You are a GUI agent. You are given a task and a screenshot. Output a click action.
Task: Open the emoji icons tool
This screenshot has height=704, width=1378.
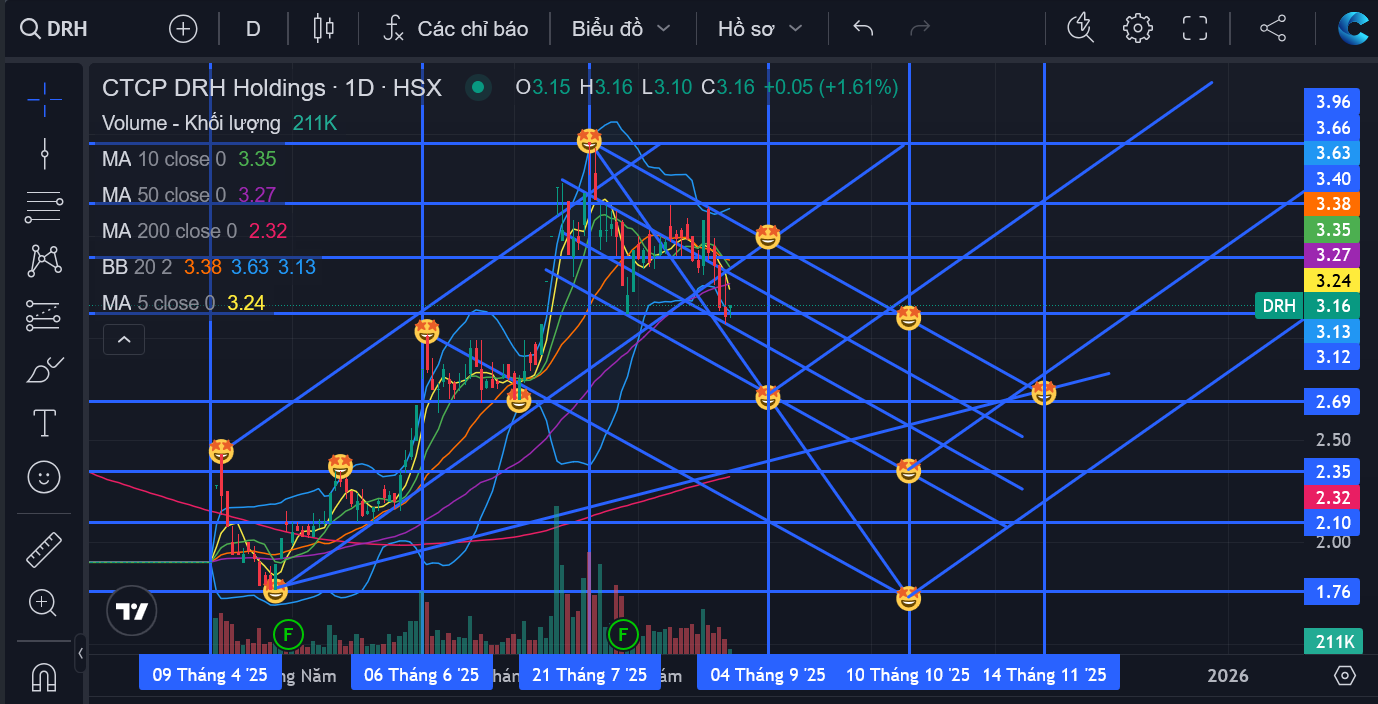click(x=44, y=477)
